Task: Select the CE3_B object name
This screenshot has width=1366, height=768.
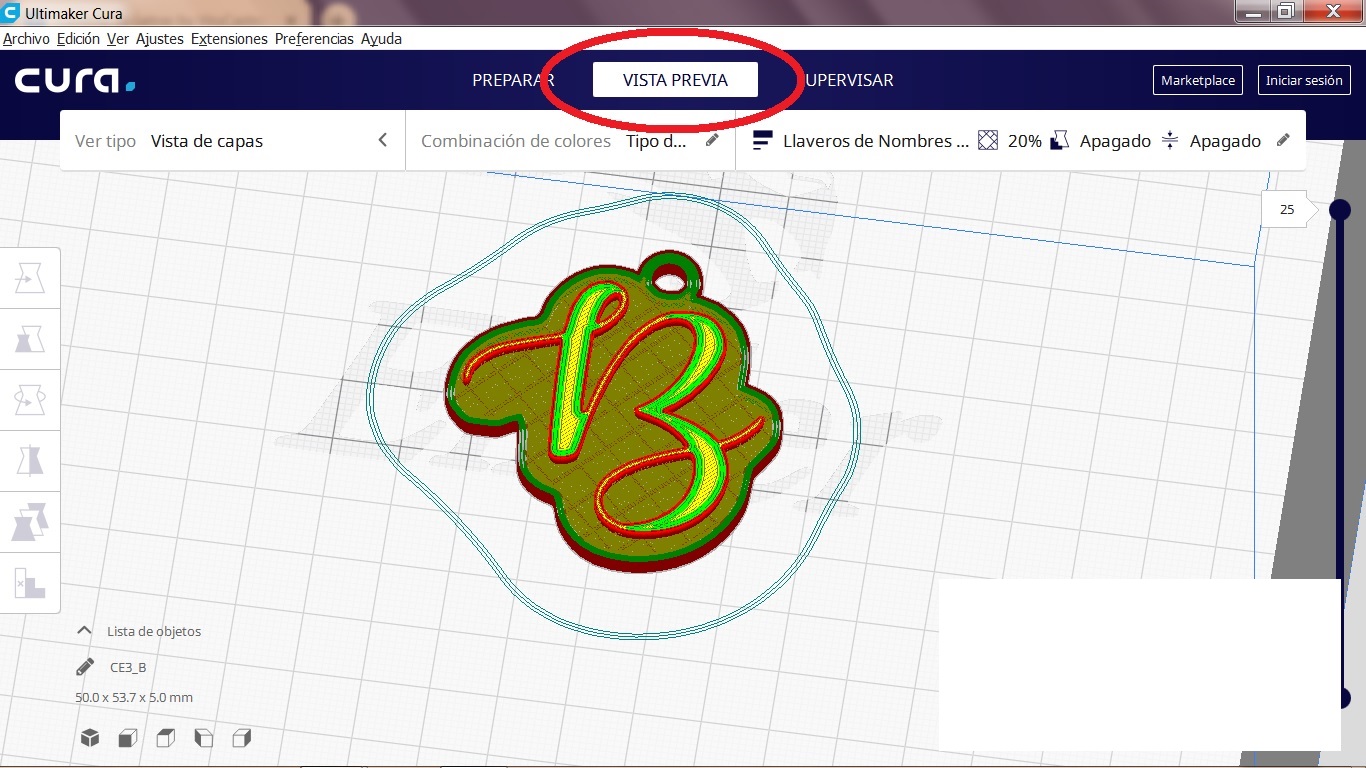Action: click(128, 667)
